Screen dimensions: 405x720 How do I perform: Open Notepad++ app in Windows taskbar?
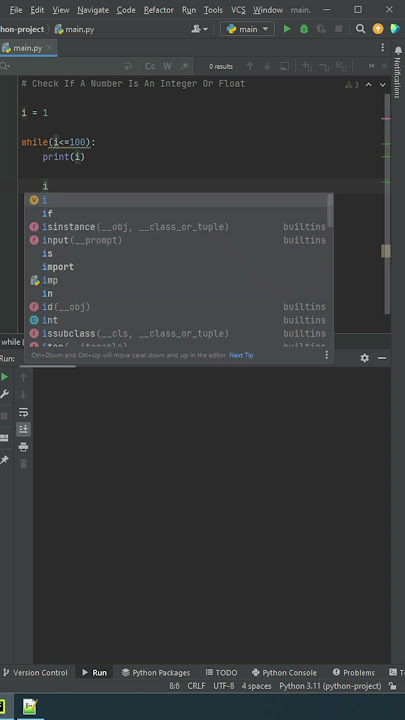tap(30, 707)
